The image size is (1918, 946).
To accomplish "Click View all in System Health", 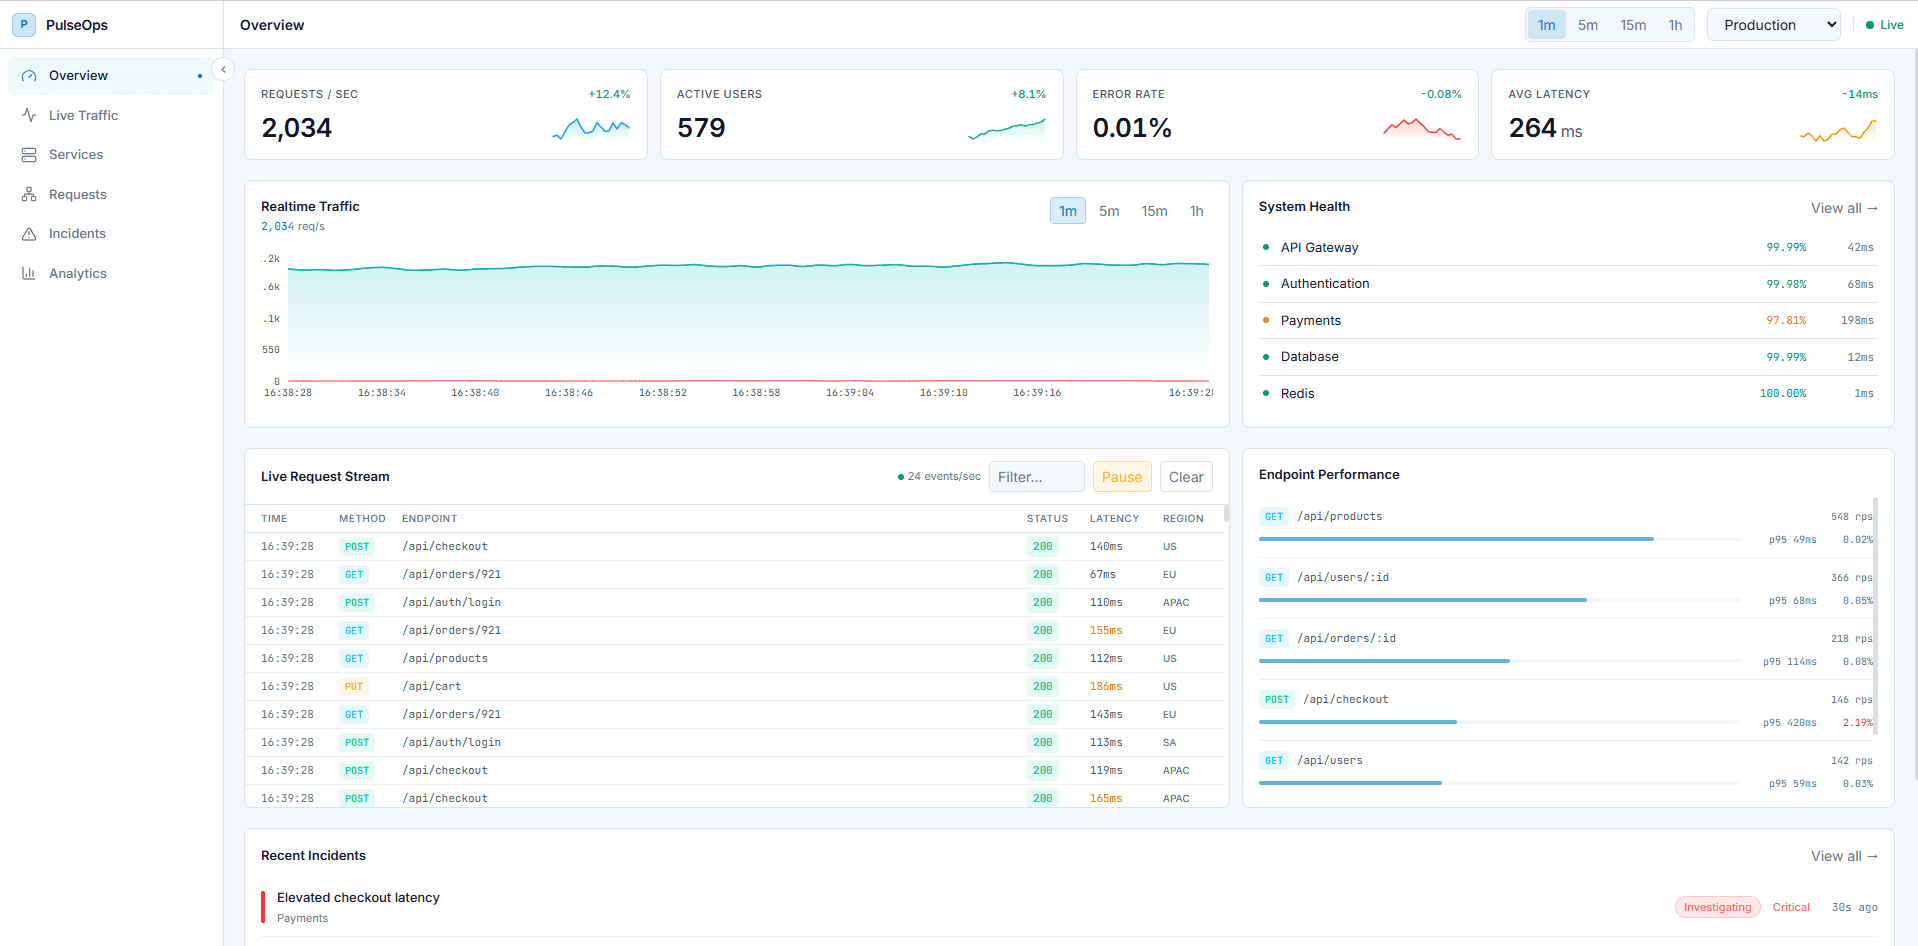I will click(1844, 208).
